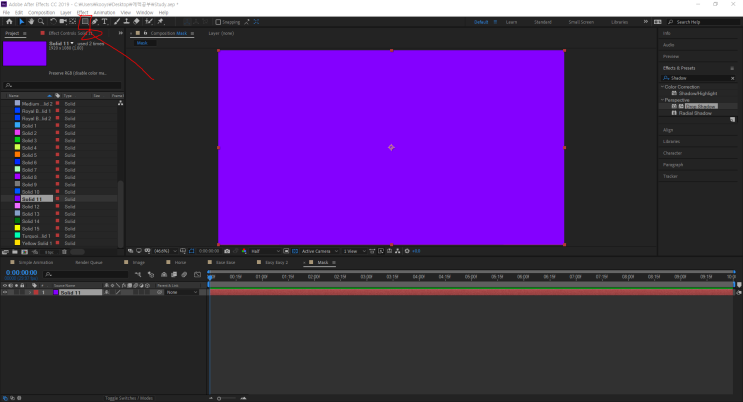Collapse the Perspective effects category
The width and height of the screenshot is (743, 402).
(x=662, y=100)
